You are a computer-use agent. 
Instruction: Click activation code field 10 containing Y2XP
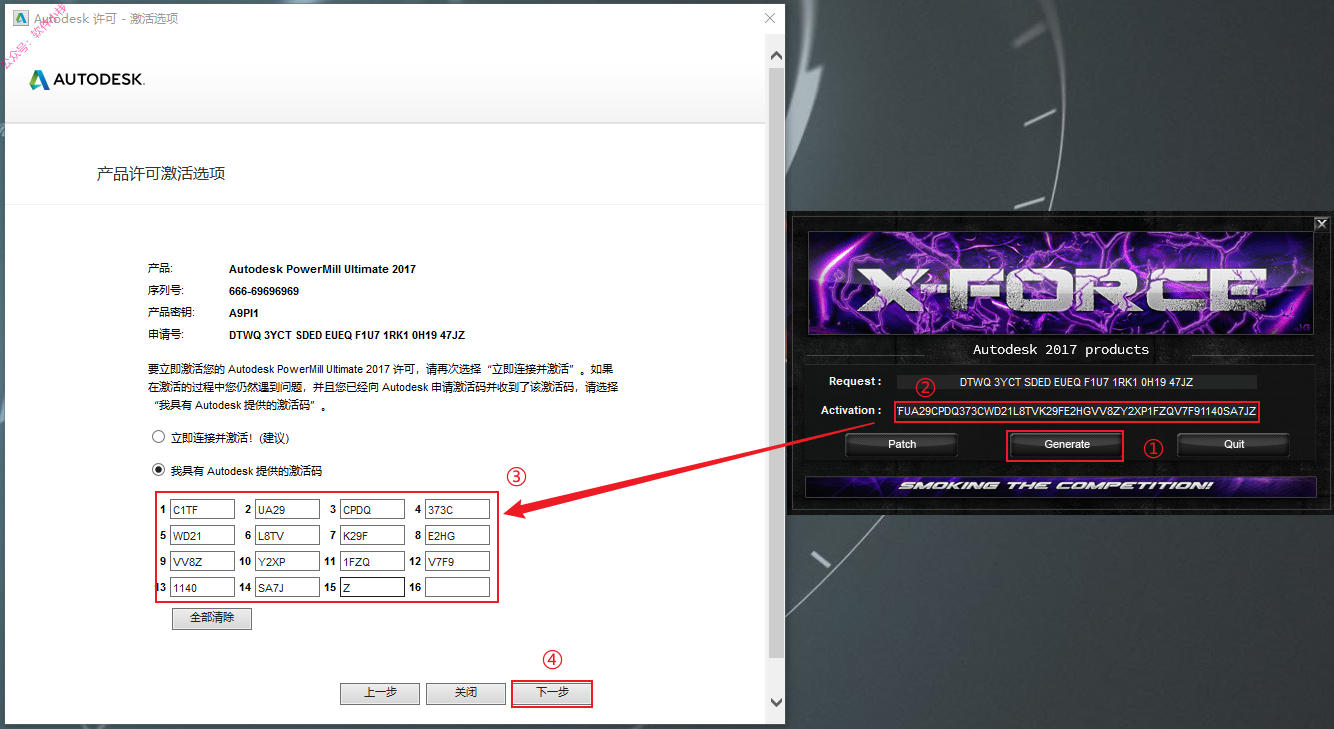287,561
